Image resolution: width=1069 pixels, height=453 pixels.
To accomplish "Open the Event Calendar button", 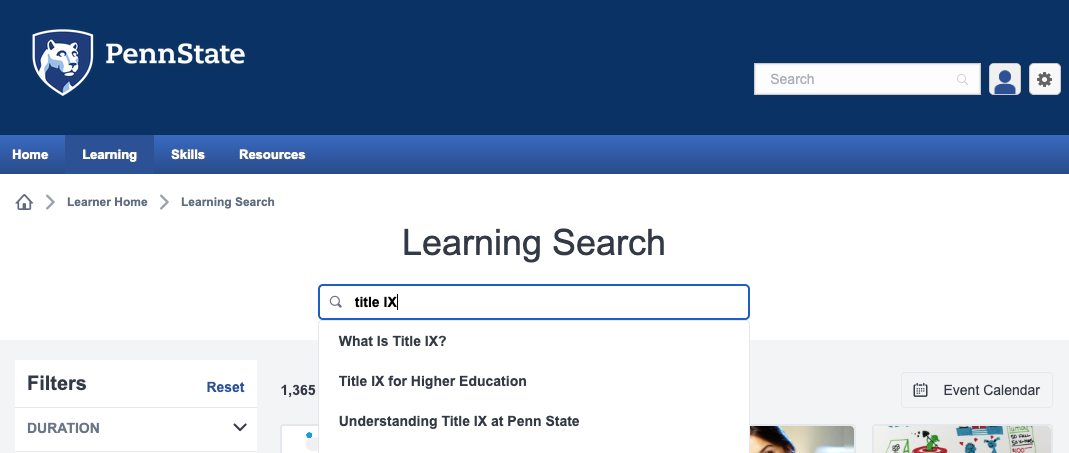I will [977, 390].
